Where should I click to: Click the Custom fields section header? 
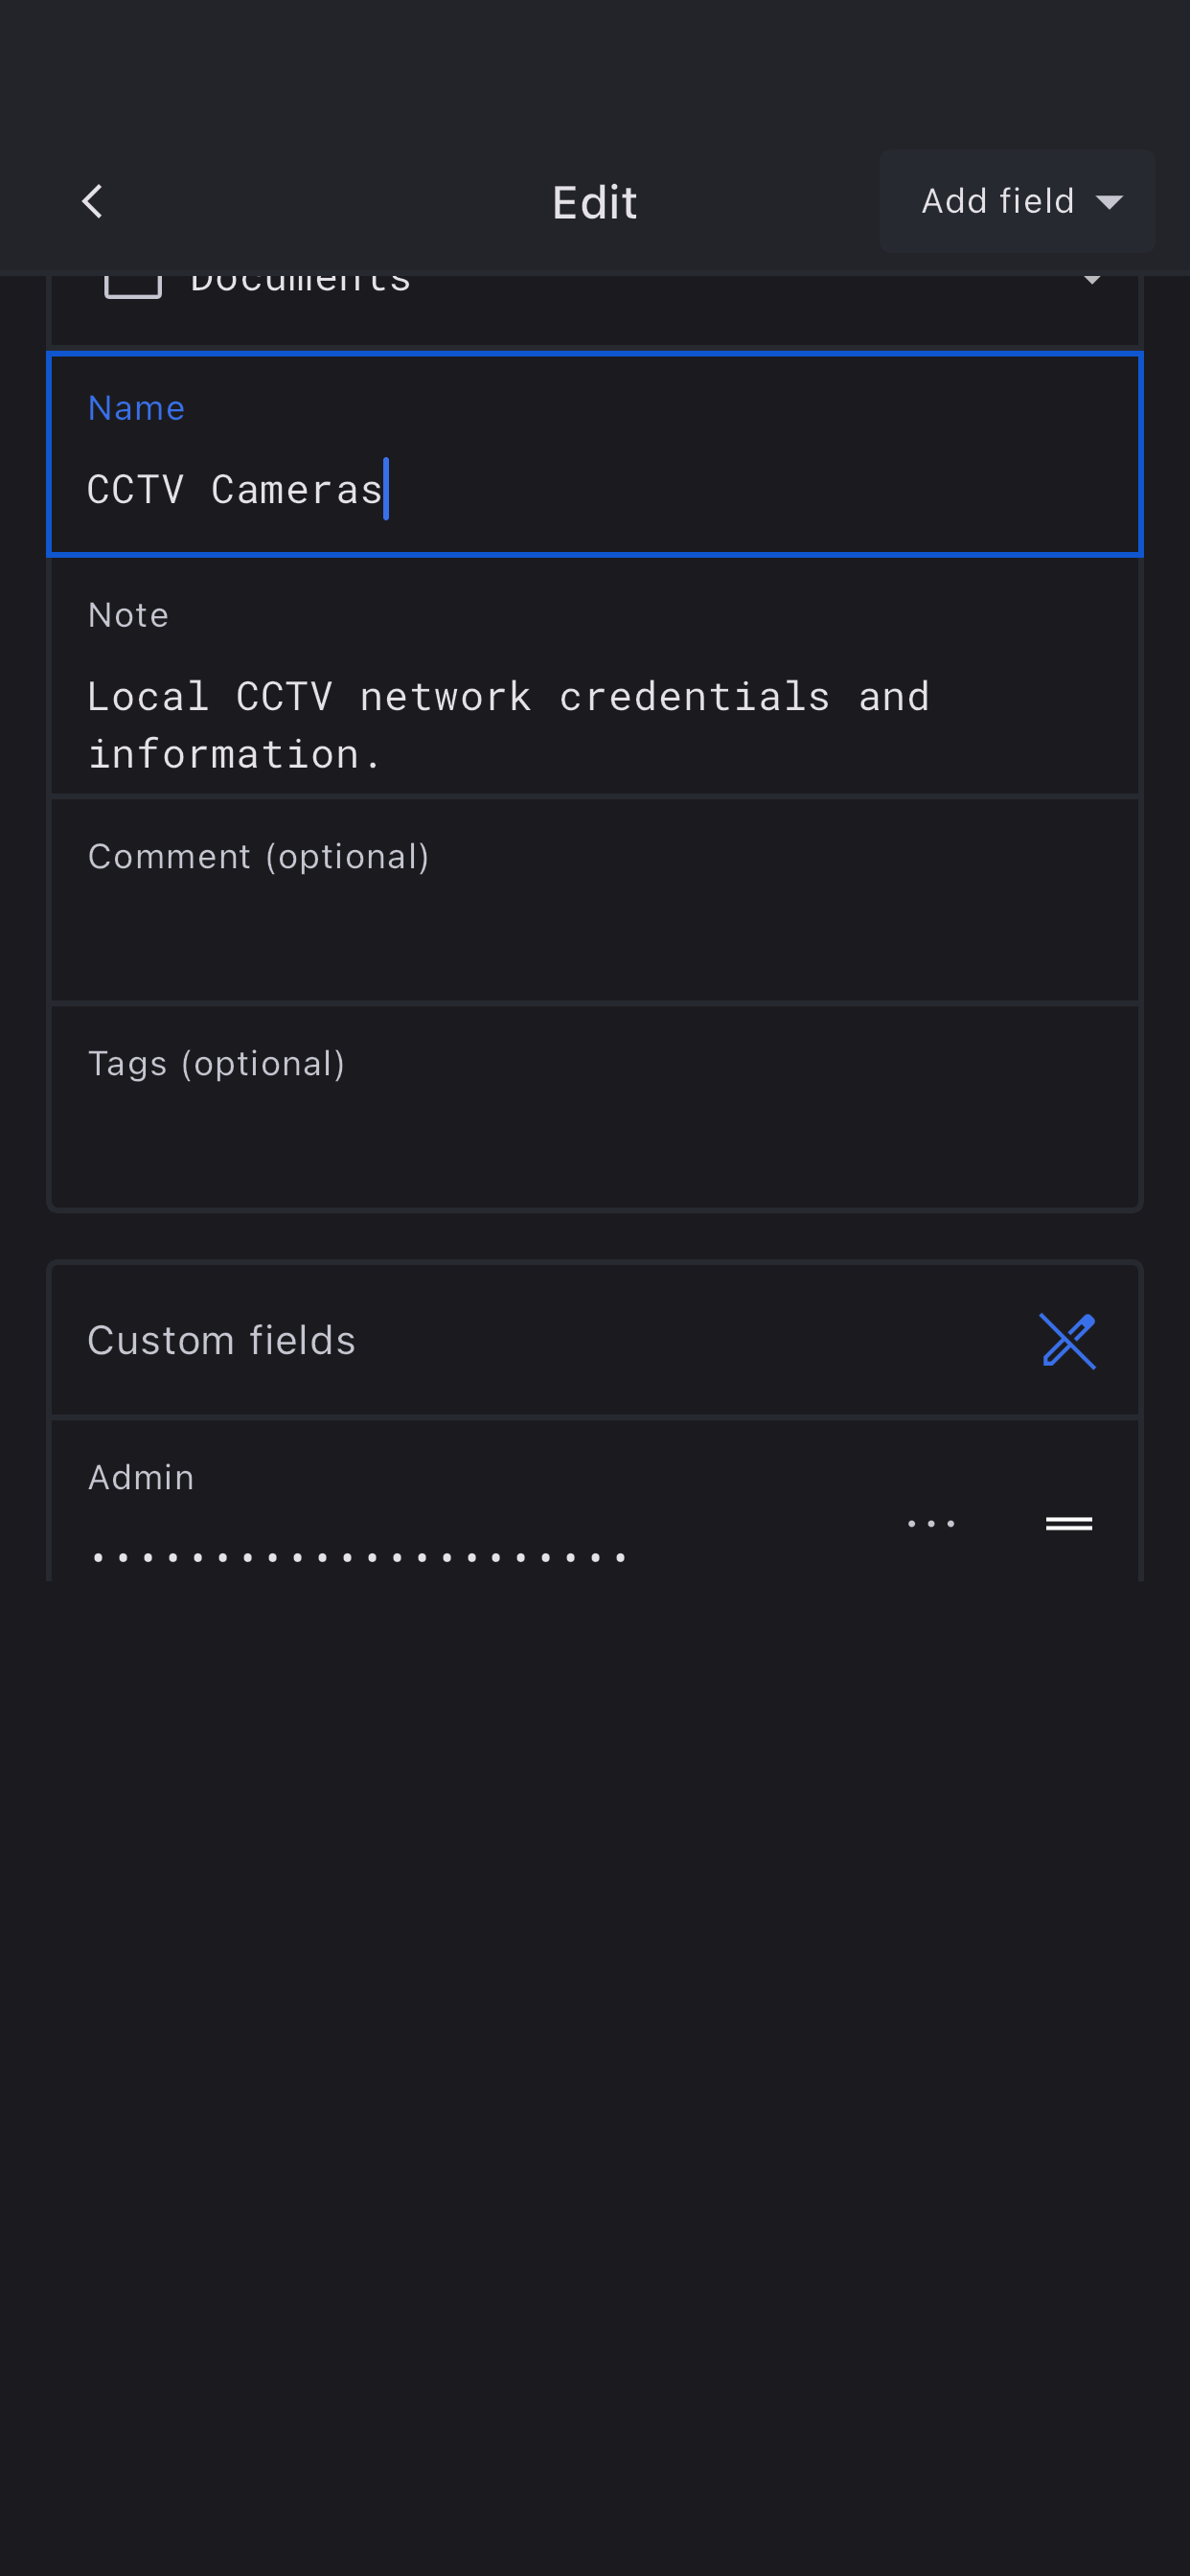point(222,1340)
